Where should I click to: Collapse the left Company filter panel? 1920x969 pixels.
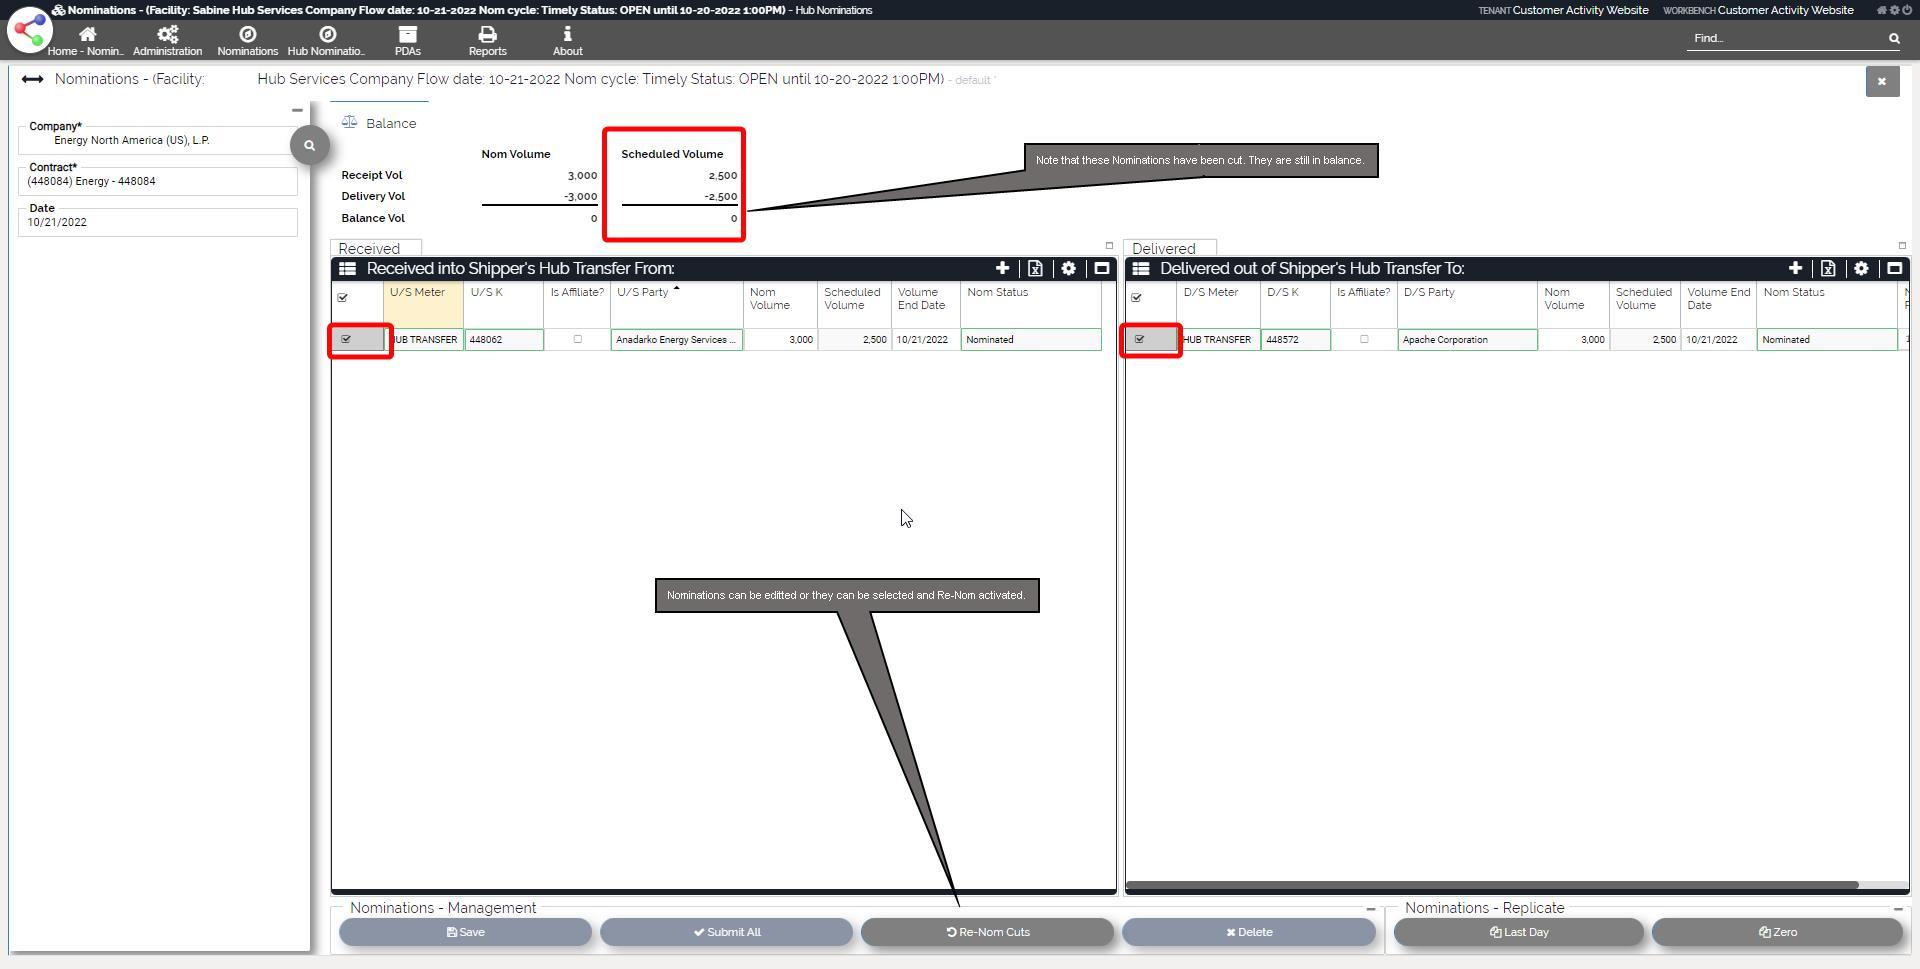point(297,111)
